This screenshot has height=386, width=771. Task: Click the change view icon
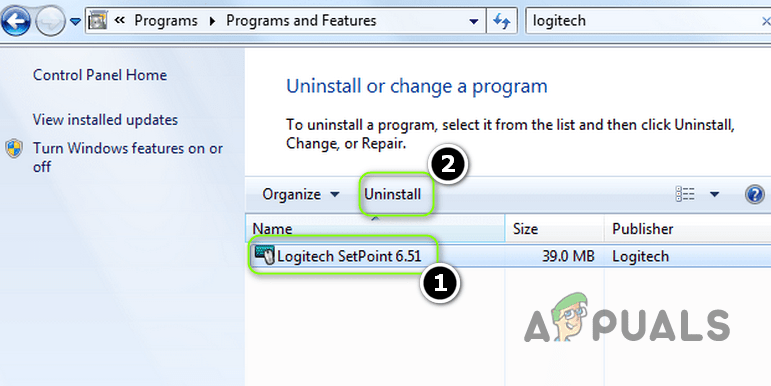coord(685,194)
